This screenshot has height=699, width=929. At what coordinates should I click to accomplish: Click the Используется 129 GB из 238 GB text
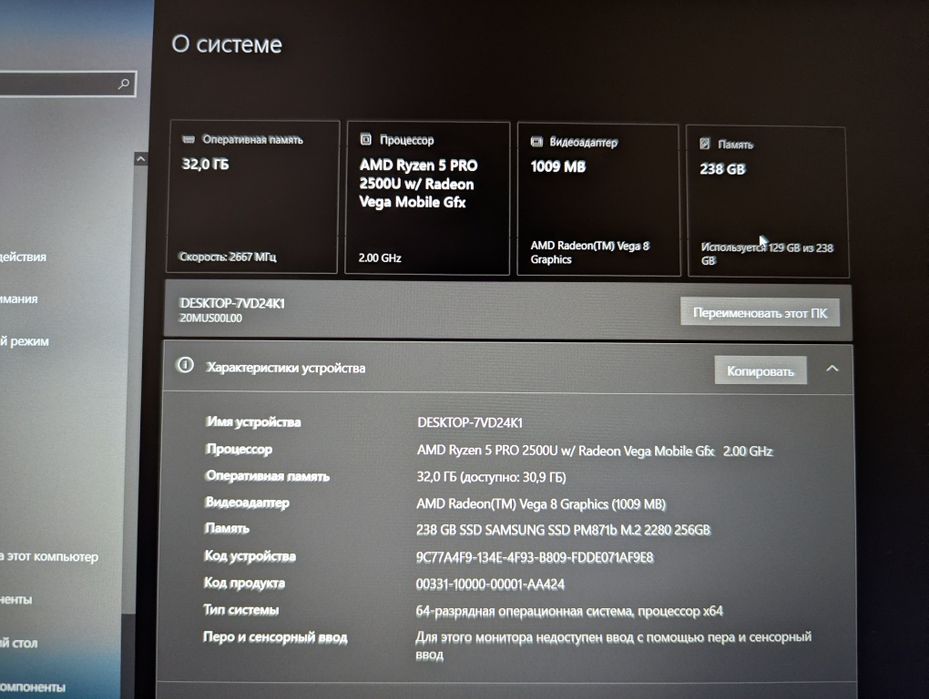767,254
